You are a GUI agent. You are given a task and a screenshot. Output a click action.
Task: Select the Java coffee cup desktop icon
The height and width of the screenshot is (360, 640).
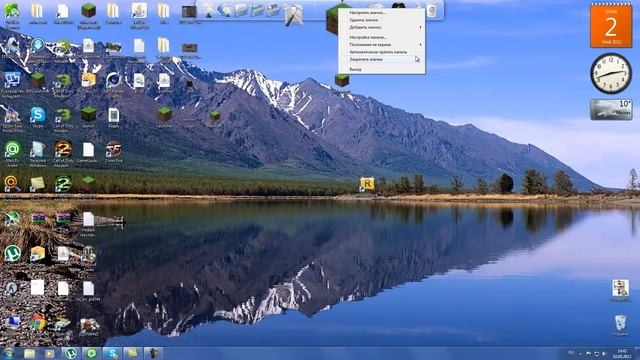139,11
